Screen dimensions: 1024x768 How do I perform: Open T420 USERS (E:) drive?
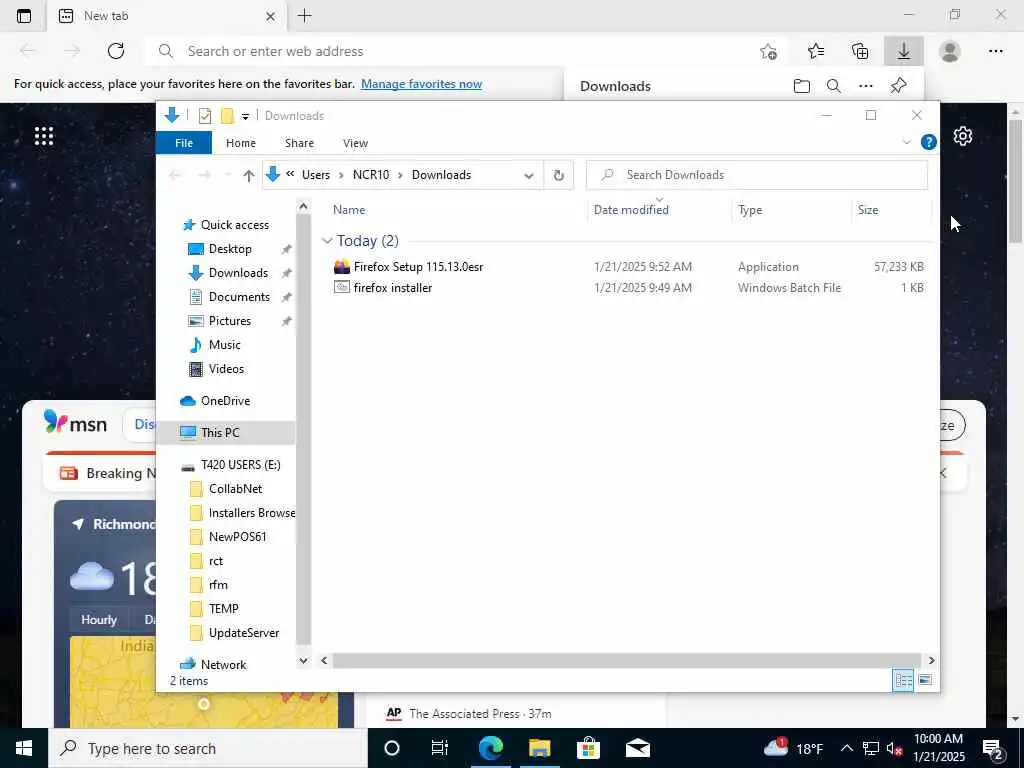(x=240, y=465)
